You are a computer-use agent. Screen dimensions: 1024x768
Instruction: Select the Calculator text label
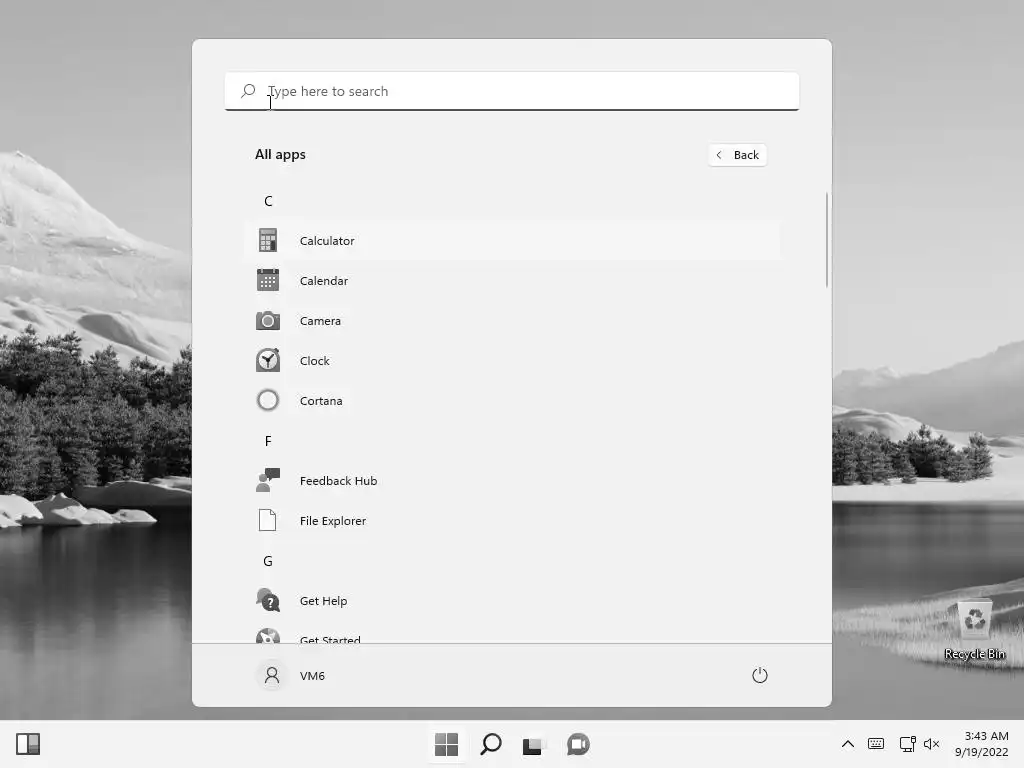(327, 240)
